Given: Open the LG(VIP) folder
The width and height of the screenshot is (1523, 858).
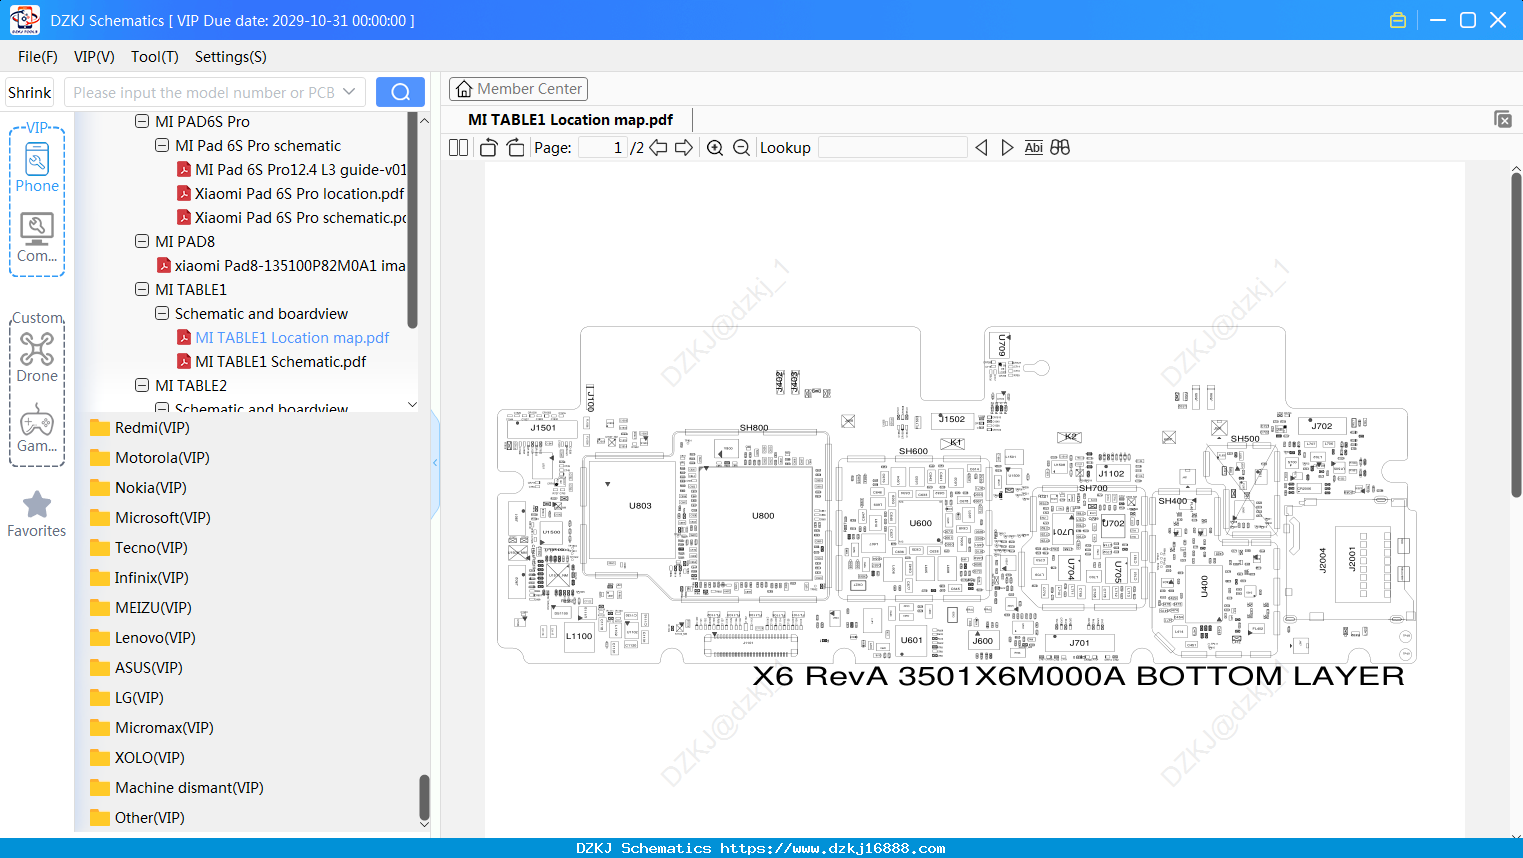Looking at the screenshot, I should coord(127,697).
